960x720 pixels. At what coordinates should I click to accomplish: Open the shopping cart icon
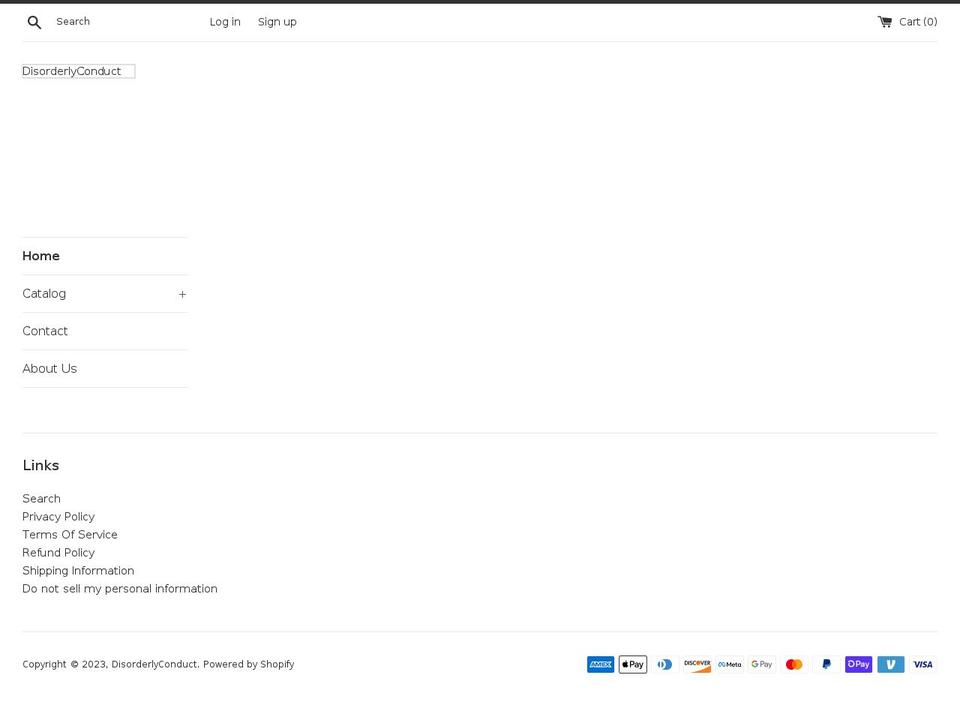pyautogui.click(x=885, y=22)
